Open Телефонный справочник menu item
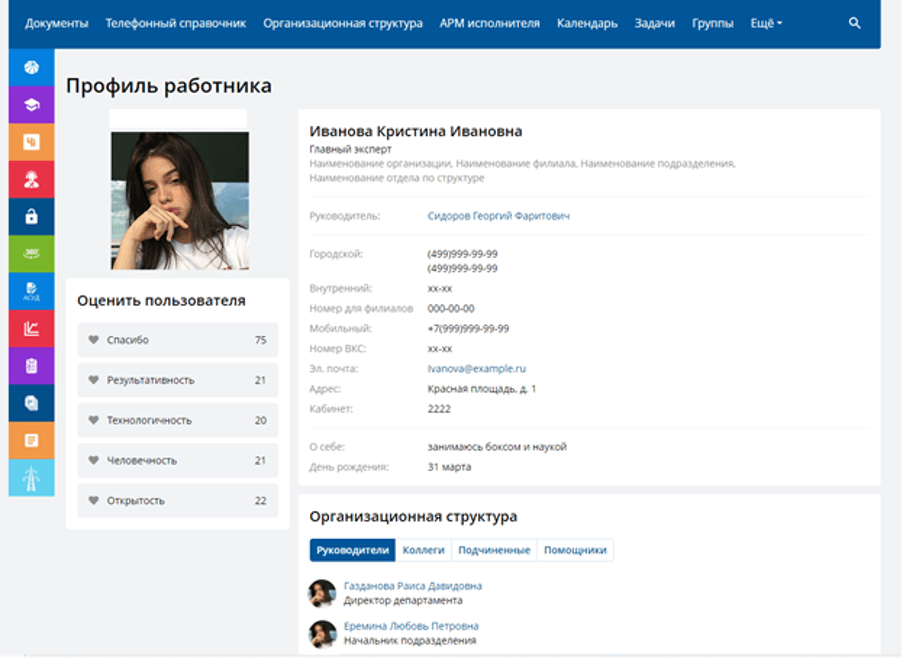Image resolution: width=904 pixels, height=662 pixels. coord(176,23)
